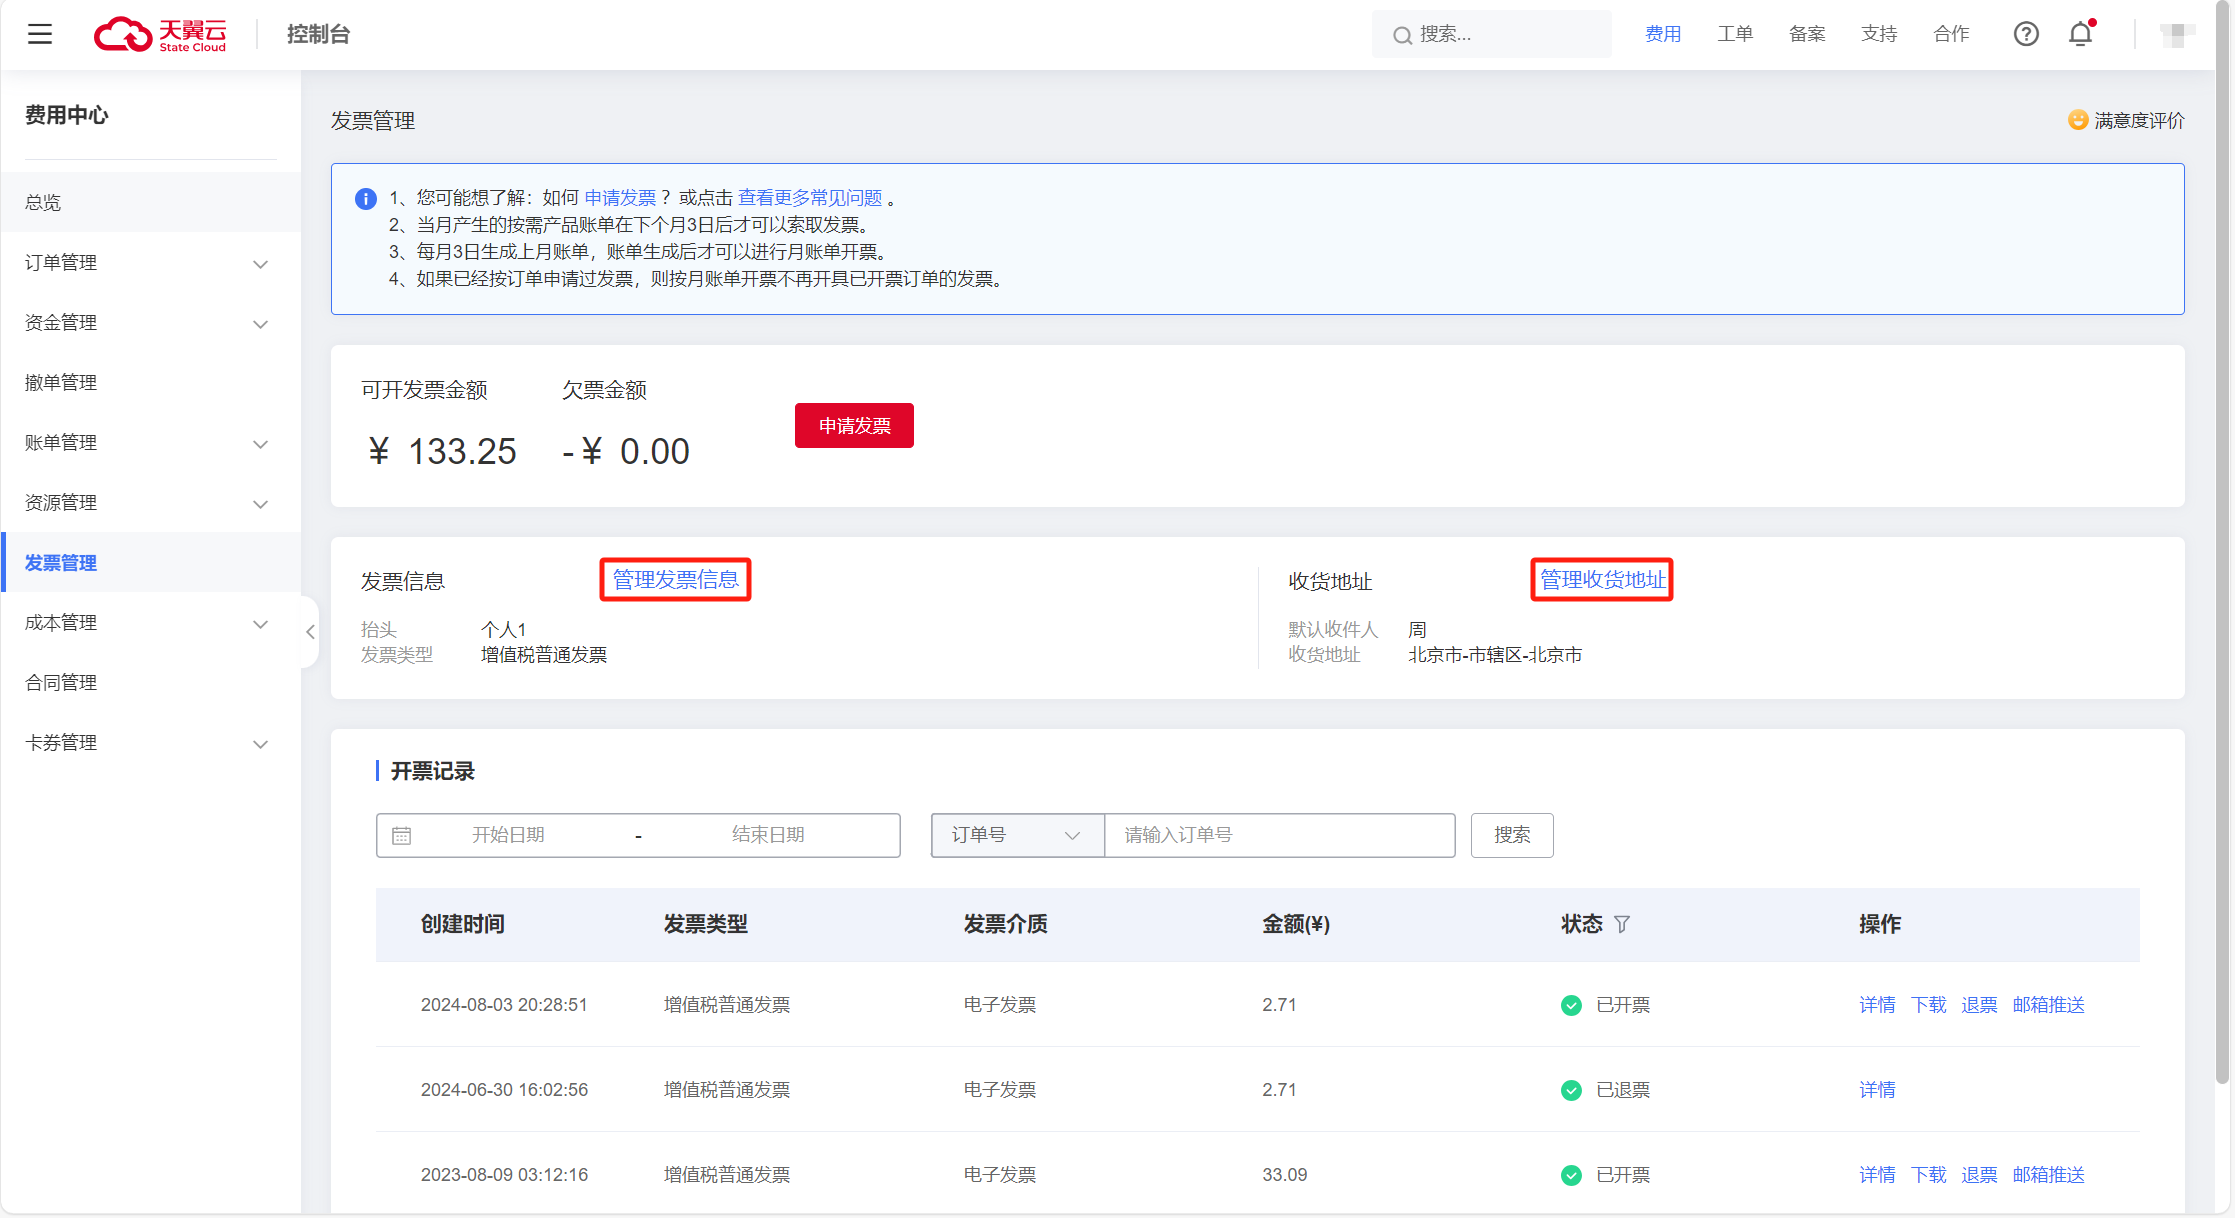Open the help question mark icon
This screenshot has width=2235, height=1218.
pos(2026,34)
